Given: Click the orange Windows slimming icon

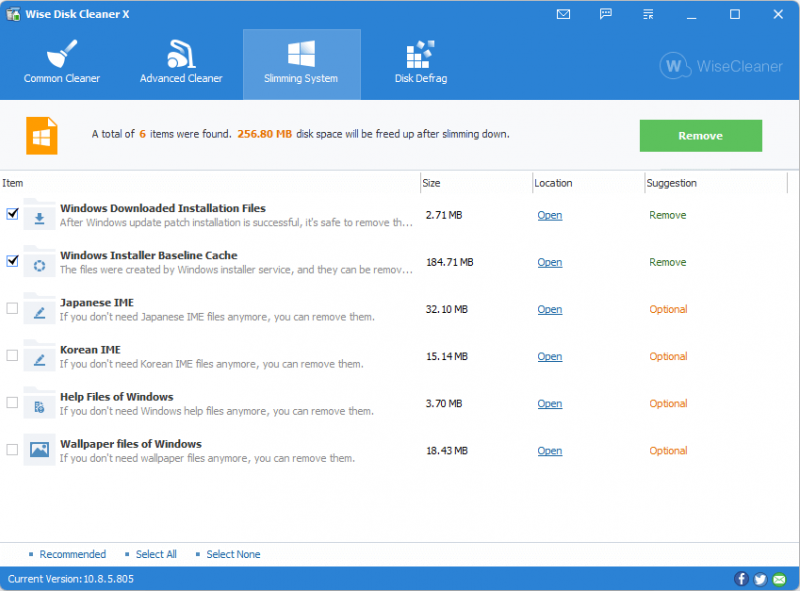Looking at the screenshot, I should (x=42, y=136).
